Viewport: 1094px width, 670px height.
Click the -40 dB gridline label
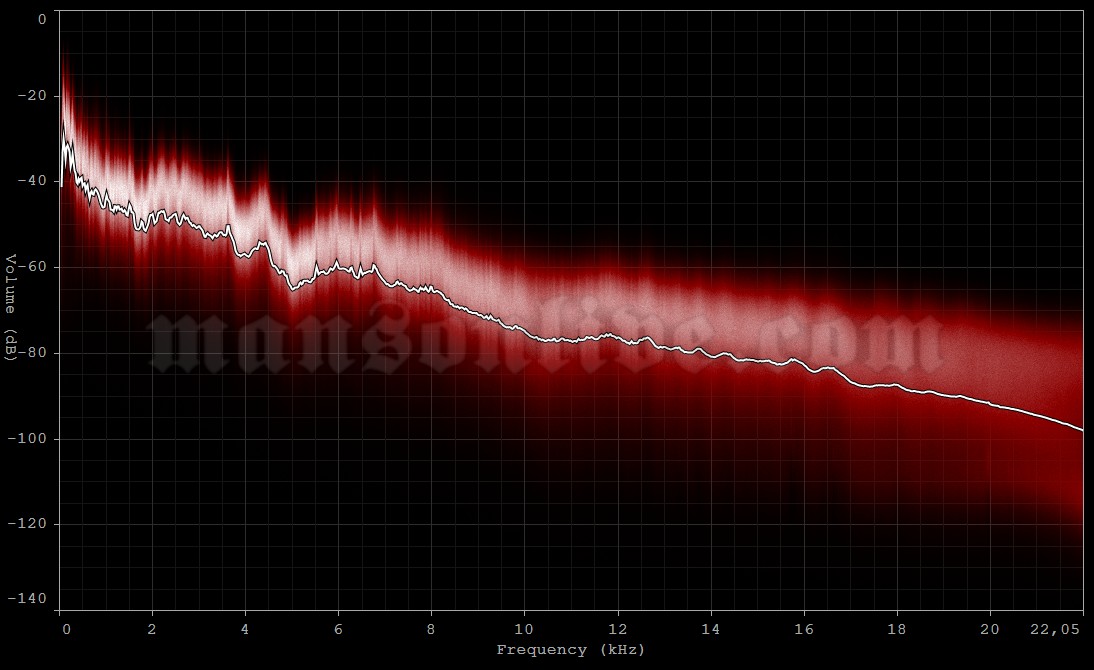point(33,183)
